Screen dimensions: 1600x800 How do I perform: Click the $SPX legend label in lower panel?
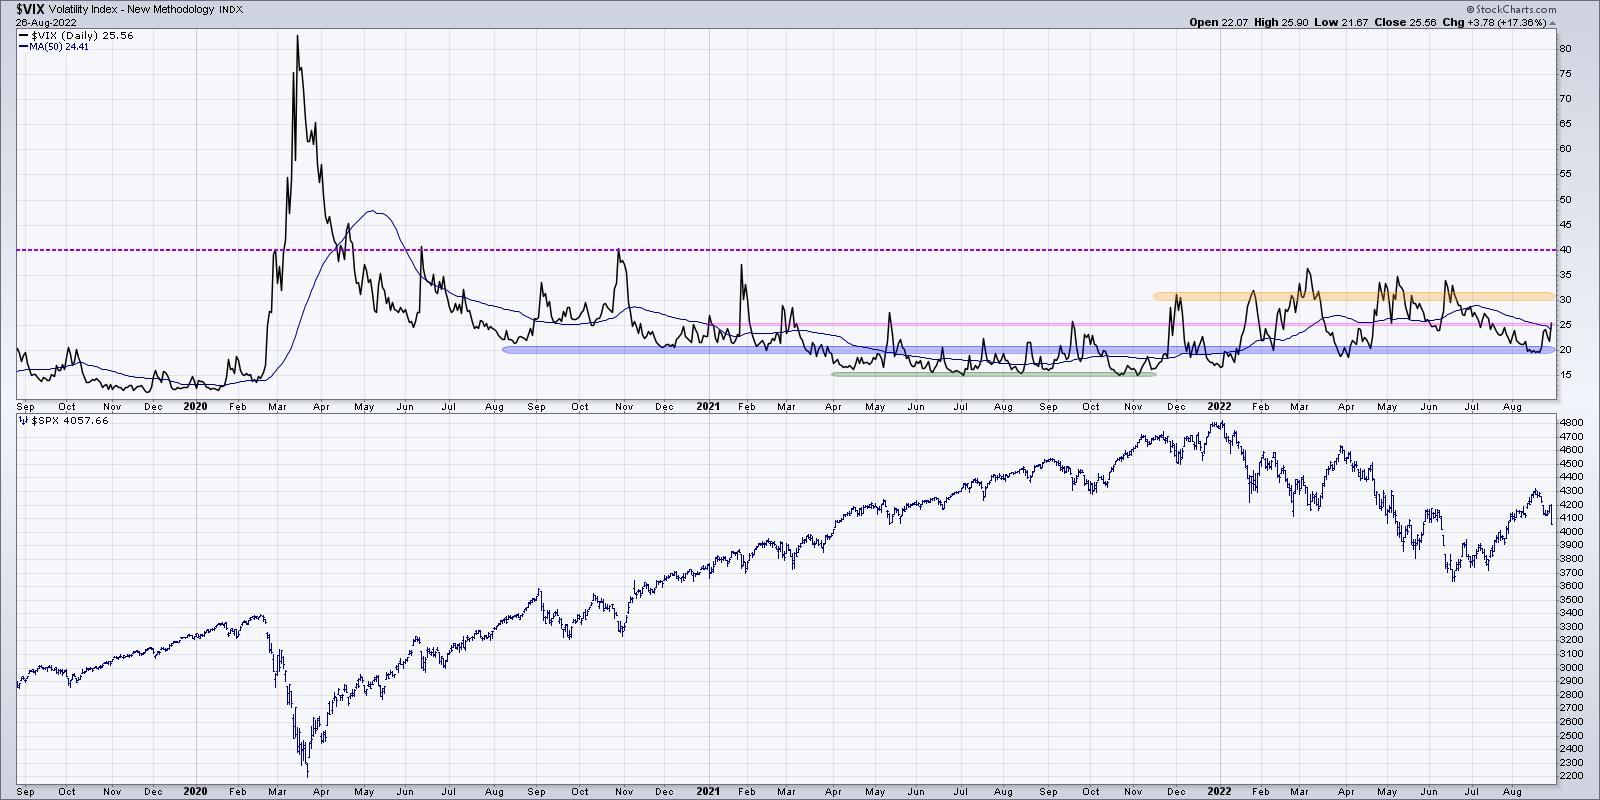coord(63,421)
